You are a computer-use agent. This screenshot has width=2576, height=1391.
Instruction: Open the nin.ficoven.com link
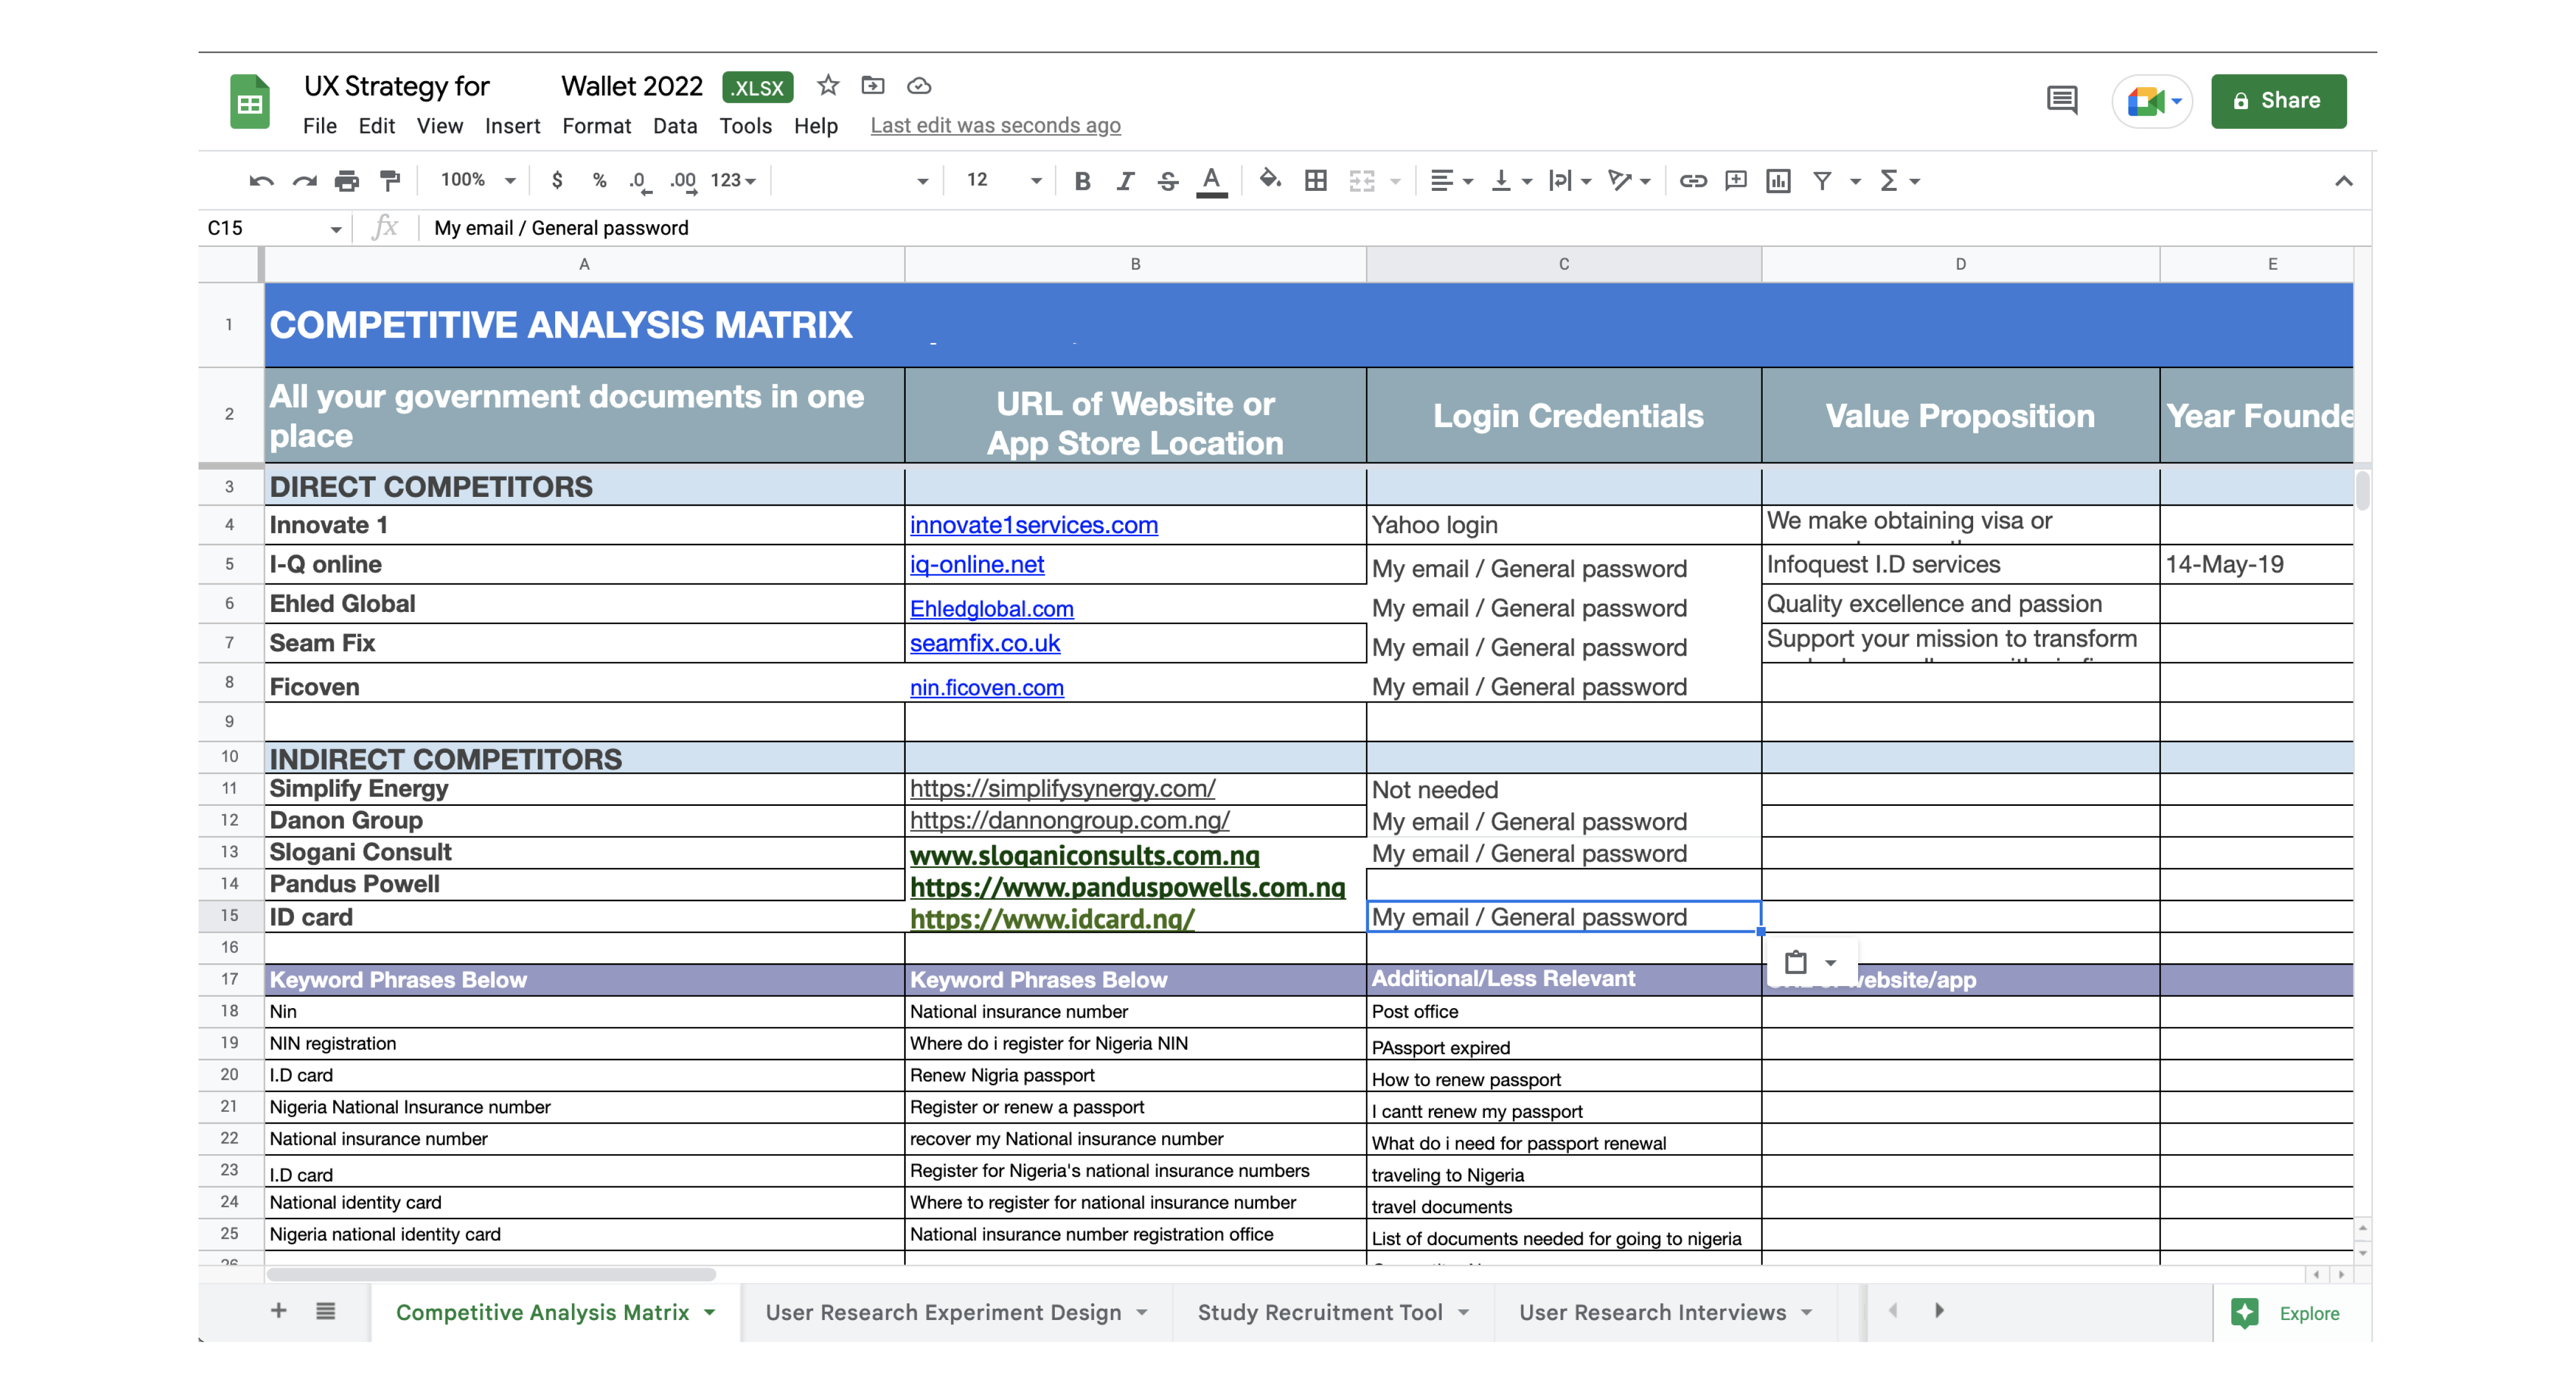(987, 688)
